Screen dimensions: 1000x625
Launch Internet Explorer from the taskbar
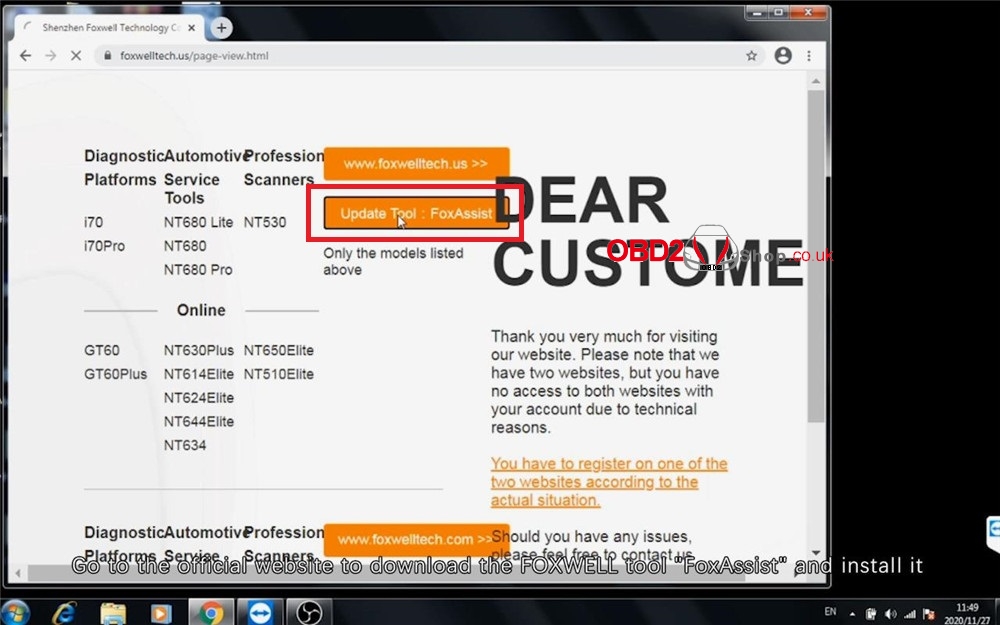(x=65, y=611)
